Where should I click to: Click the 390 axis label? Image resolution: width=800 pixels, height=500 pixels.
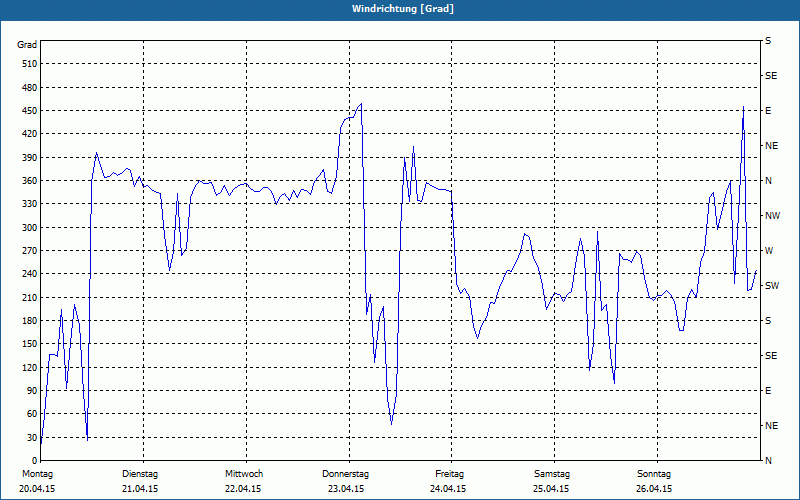pyautogui.click(x=30, y=158)
